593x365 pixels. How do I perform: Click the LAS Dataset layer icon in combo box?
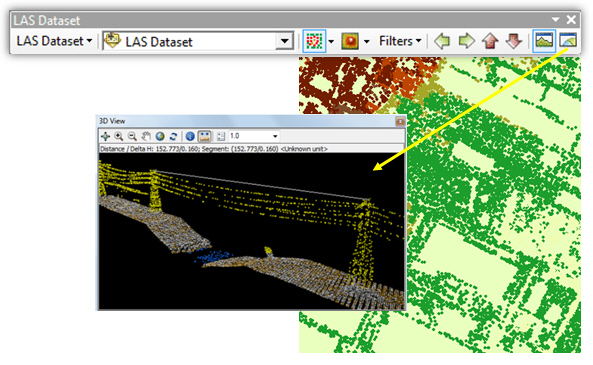coord(112,40)
